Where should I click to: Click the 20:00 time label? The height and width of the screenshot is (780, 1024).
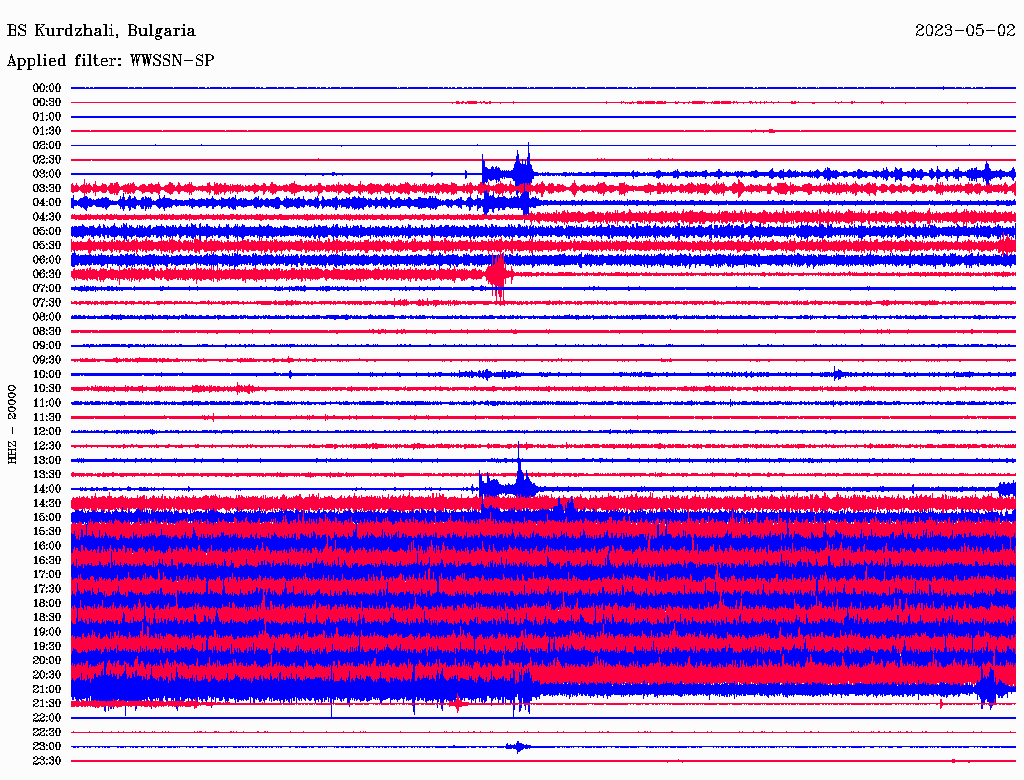(x=47, y=660)
